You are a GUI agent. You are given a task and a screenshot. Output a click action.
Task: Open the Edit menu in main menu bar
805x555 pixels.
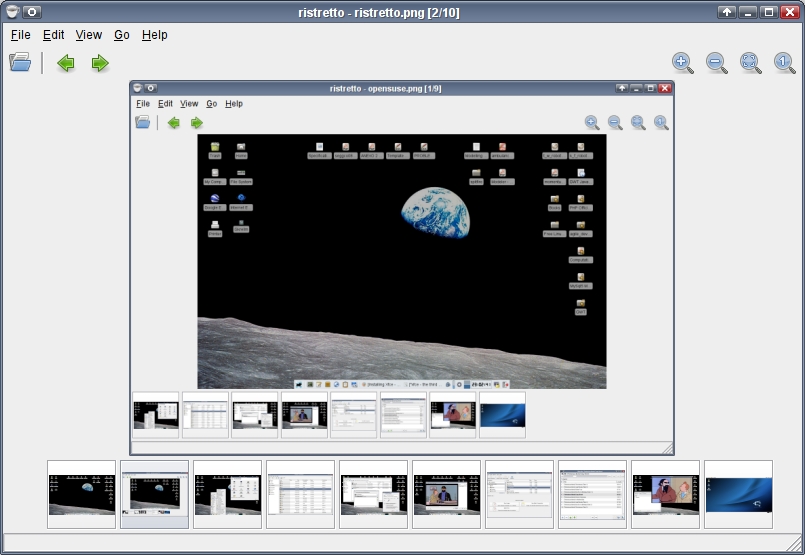[x=53, y=35]
